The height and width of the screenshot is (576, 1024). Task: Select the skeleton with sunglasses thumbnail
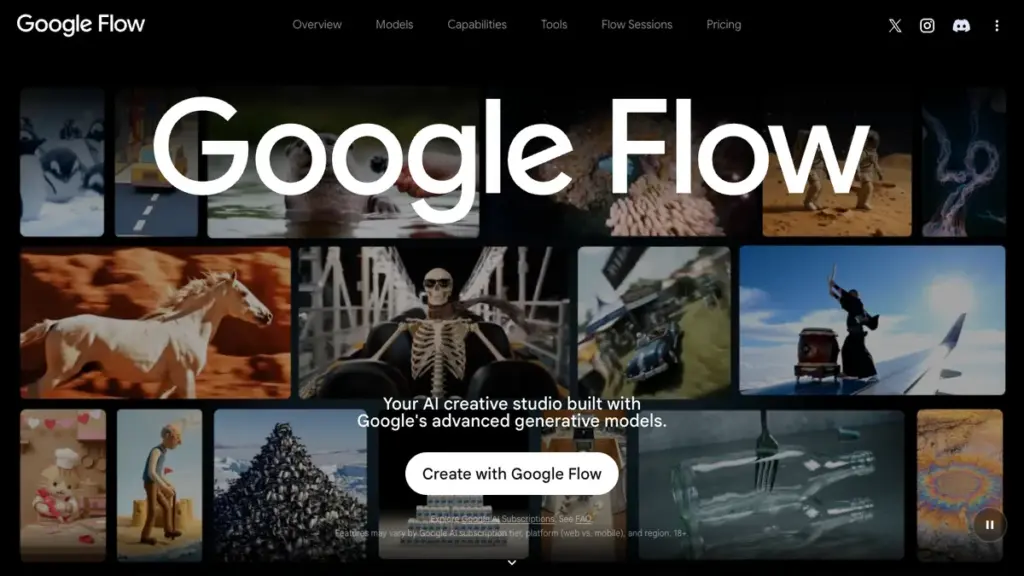(433, 323)
